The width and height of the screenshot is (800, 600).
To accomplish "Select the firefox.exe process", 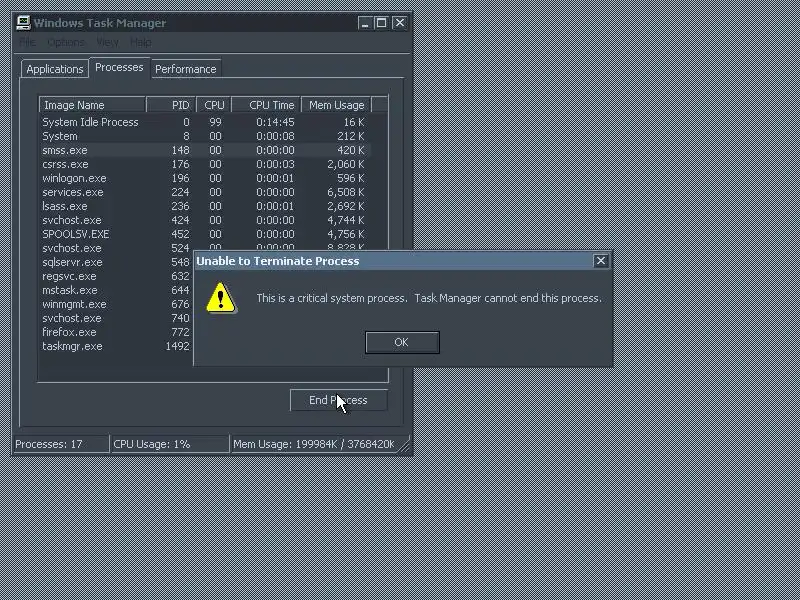I will pyautogui.click(x=116, y=332).
